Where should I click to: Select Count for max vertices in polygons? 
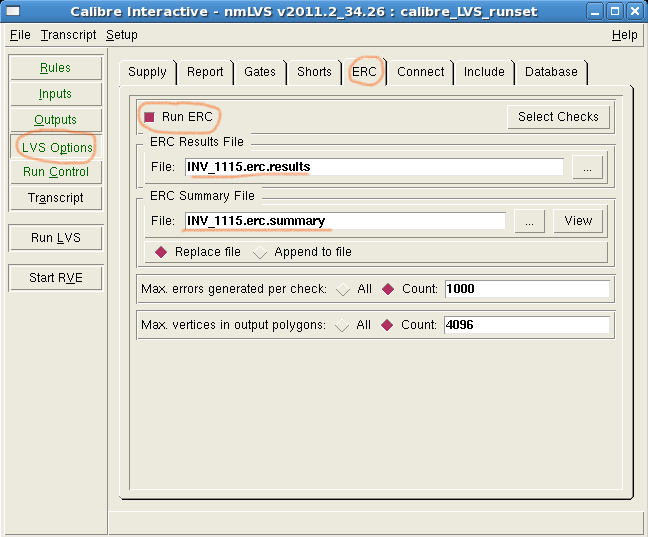(387, 325)
